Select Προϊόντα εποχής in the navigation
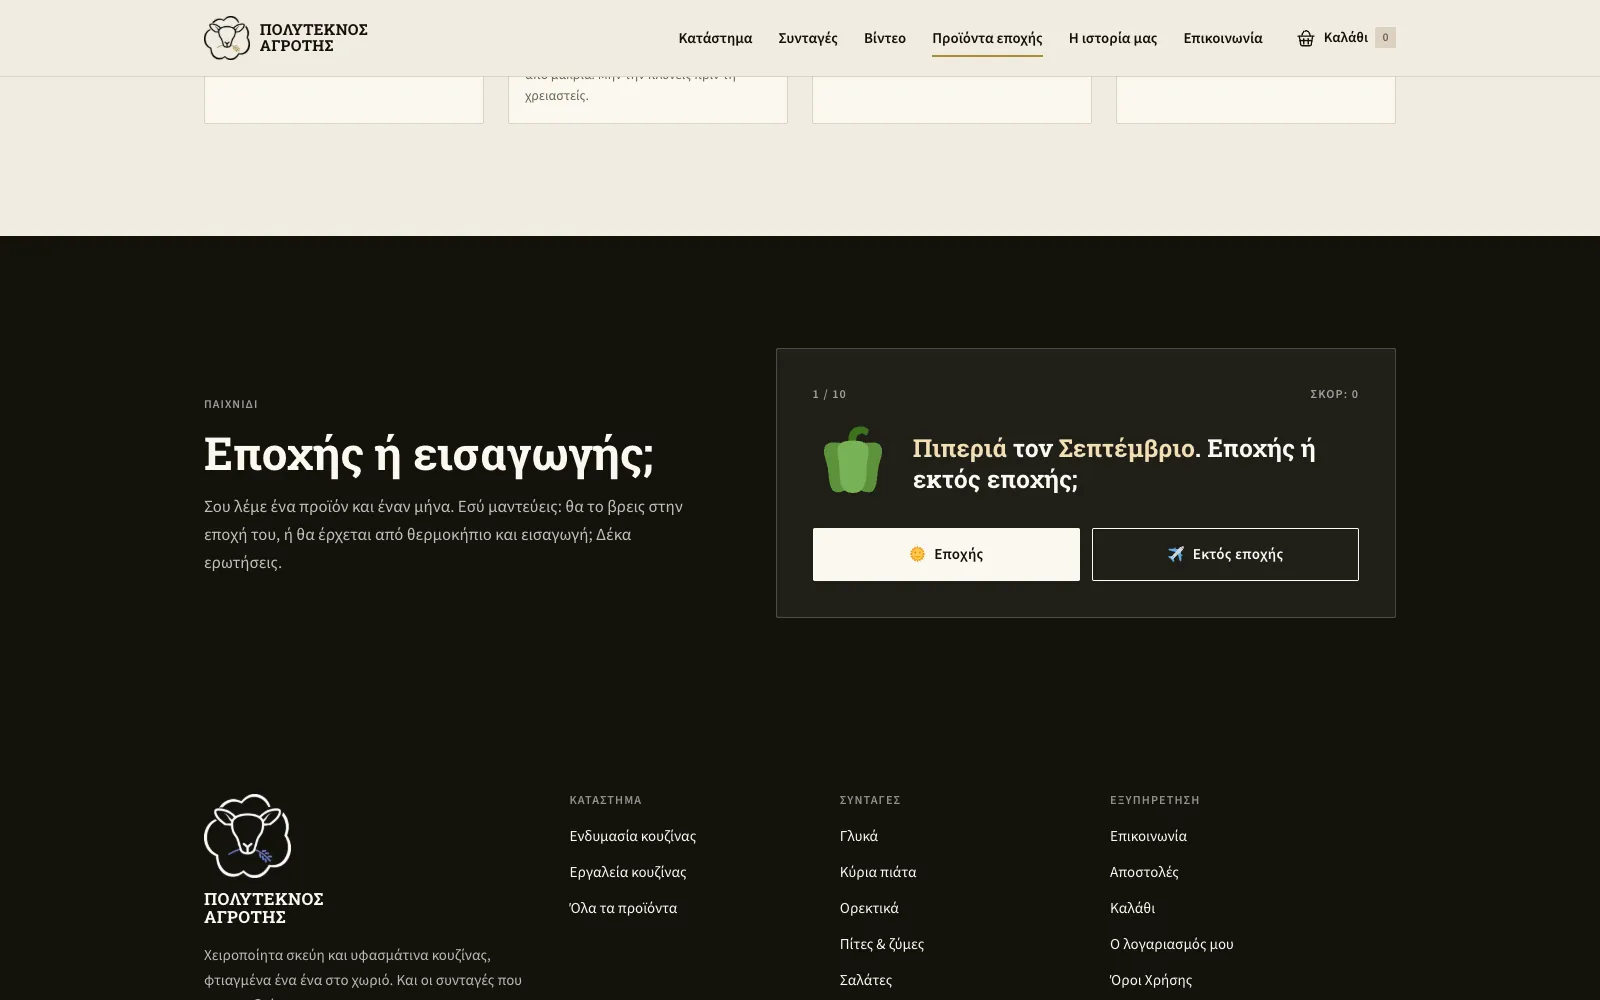This screenshot has width=1600, height=1000. point(987,38)
